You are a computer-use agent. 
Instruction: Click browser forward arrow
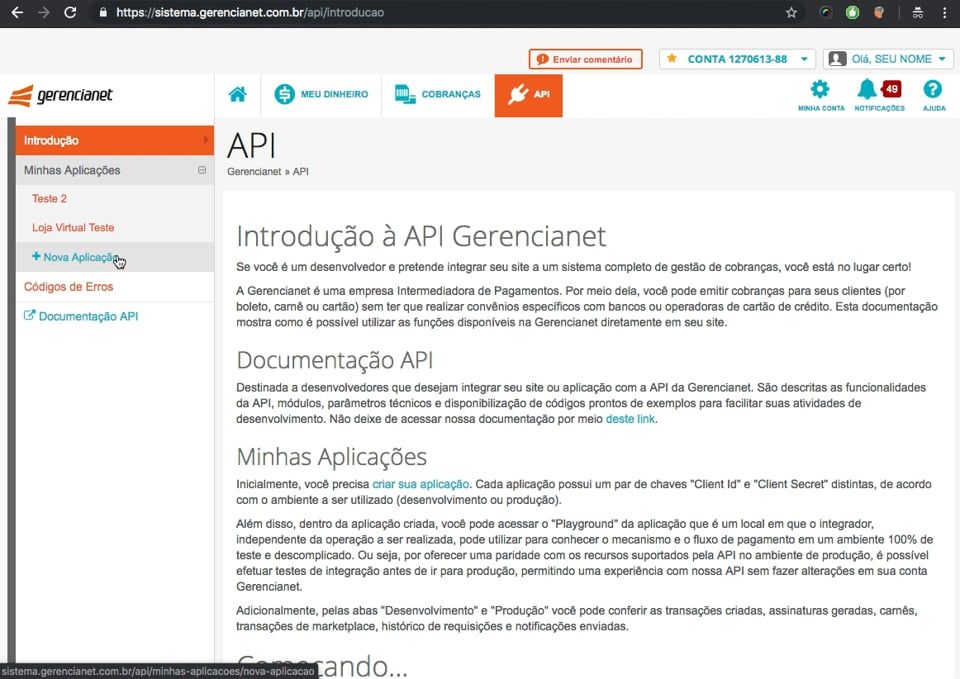point(43,12)
